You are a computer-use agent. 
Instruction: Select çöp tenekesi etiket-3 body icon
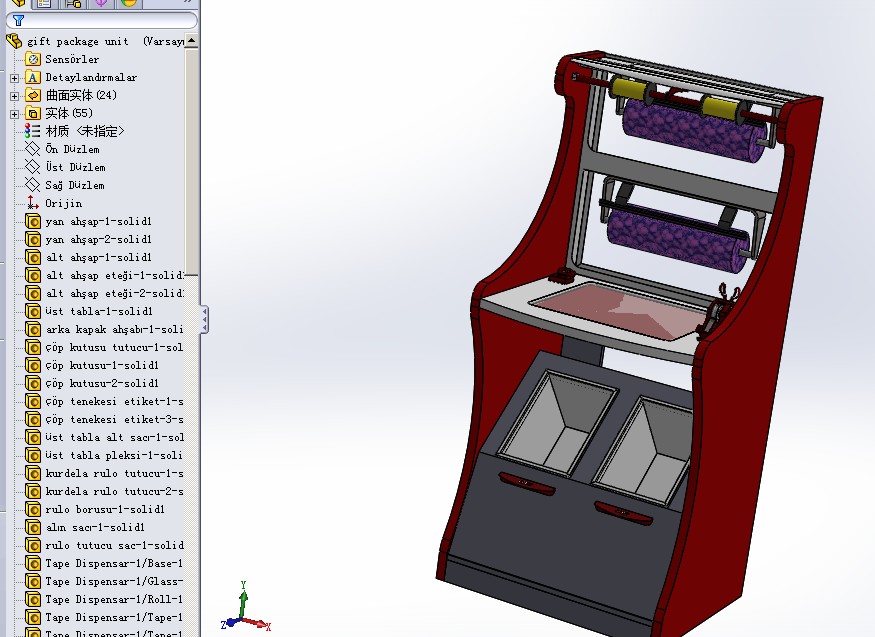[33, 419]
